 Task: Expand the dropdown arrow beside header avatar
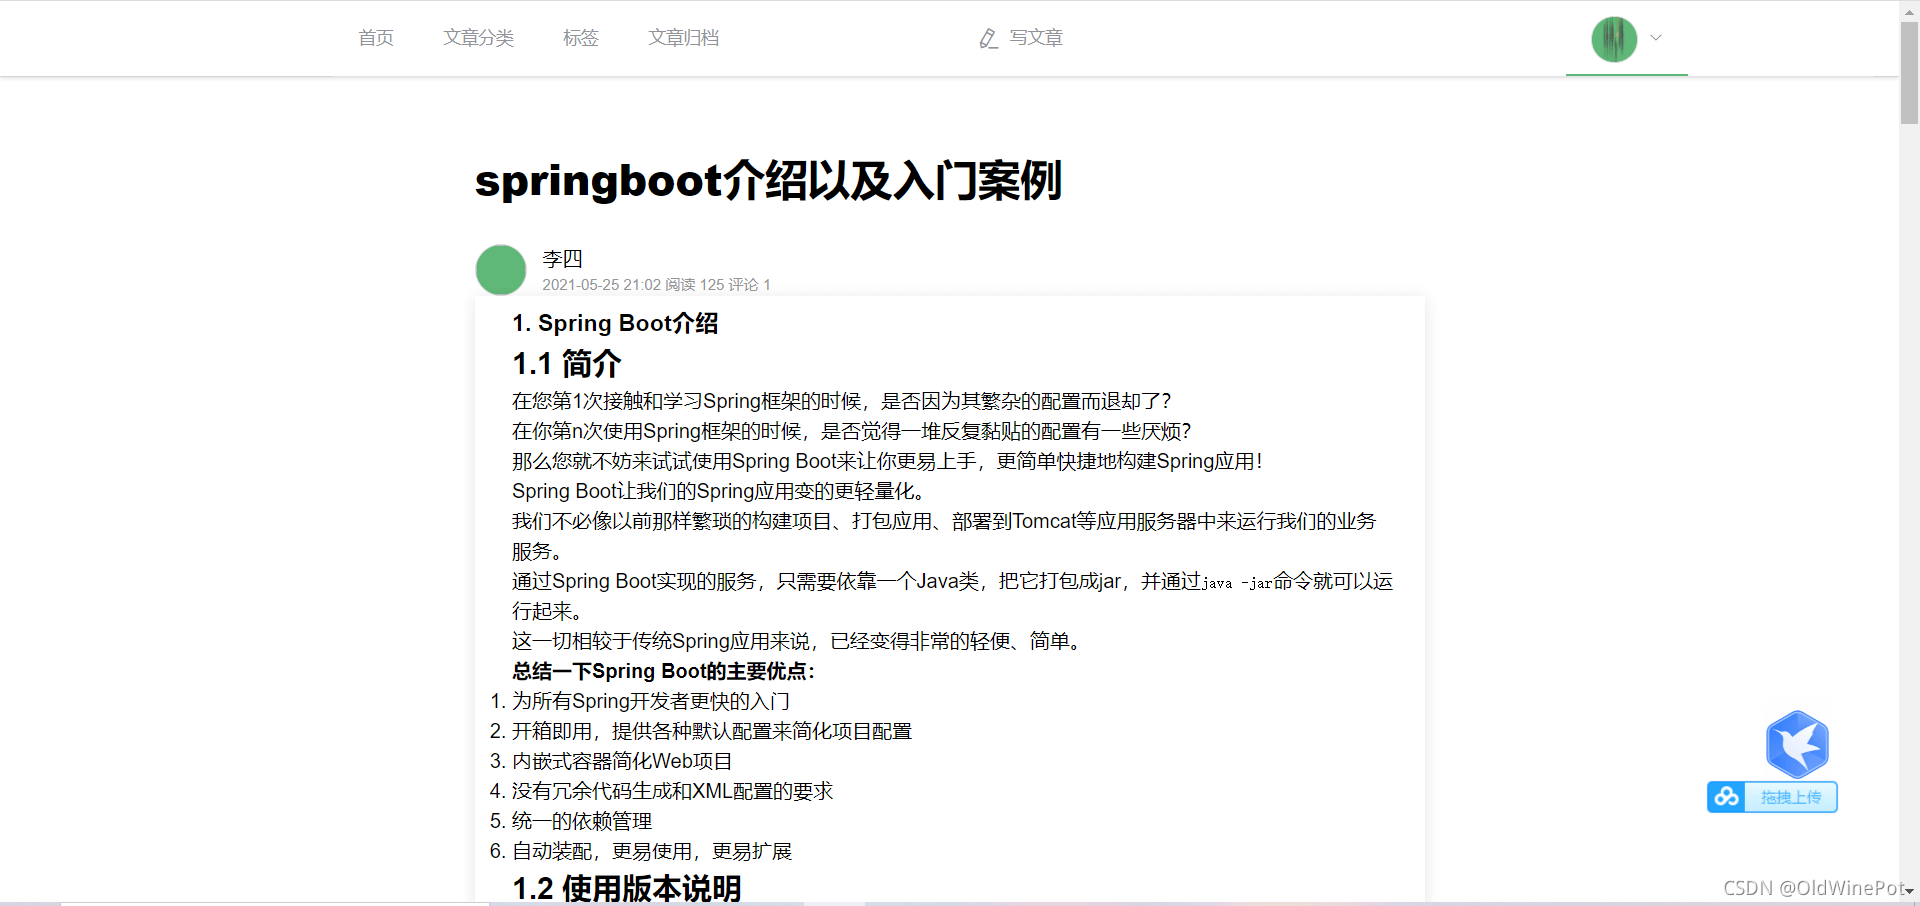tap(1656, 38)
